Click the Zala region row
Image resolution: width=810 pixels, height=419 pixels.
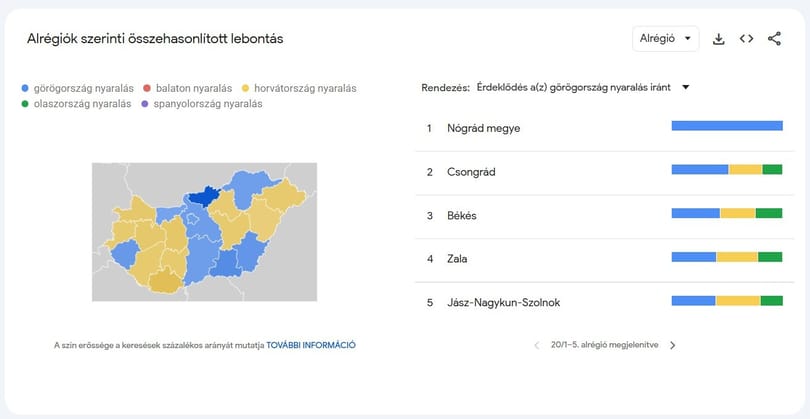(x=458, y=259)
